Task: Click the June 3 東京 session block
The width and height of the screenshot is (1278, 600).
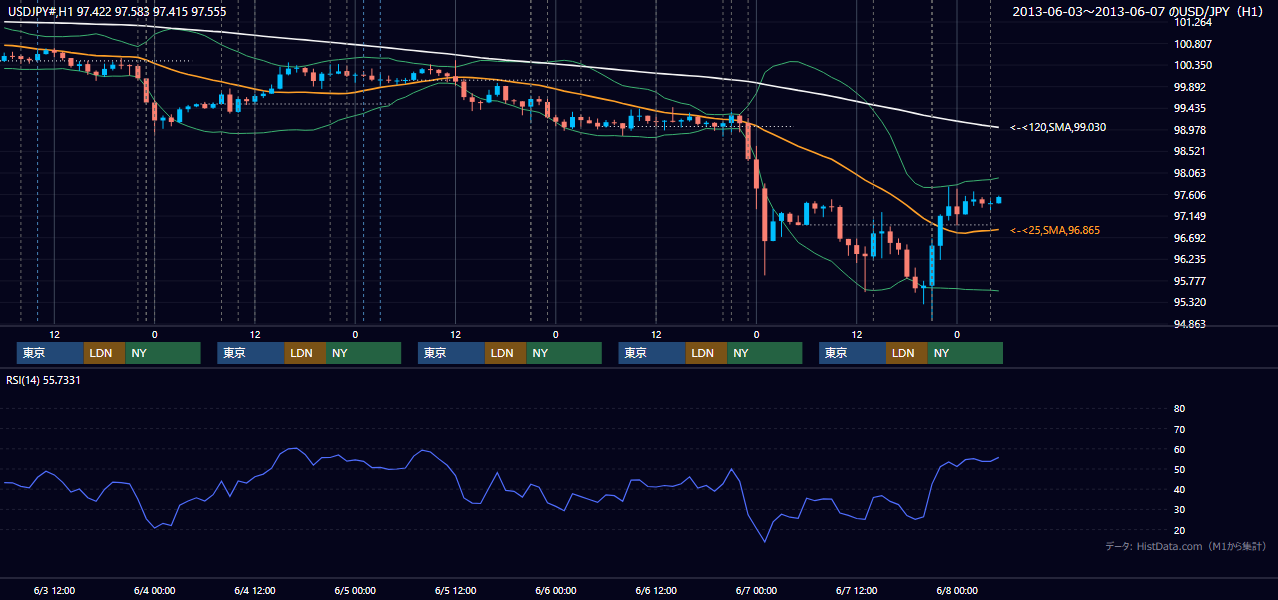Action: pyautogui.click(x=50, y=353)
